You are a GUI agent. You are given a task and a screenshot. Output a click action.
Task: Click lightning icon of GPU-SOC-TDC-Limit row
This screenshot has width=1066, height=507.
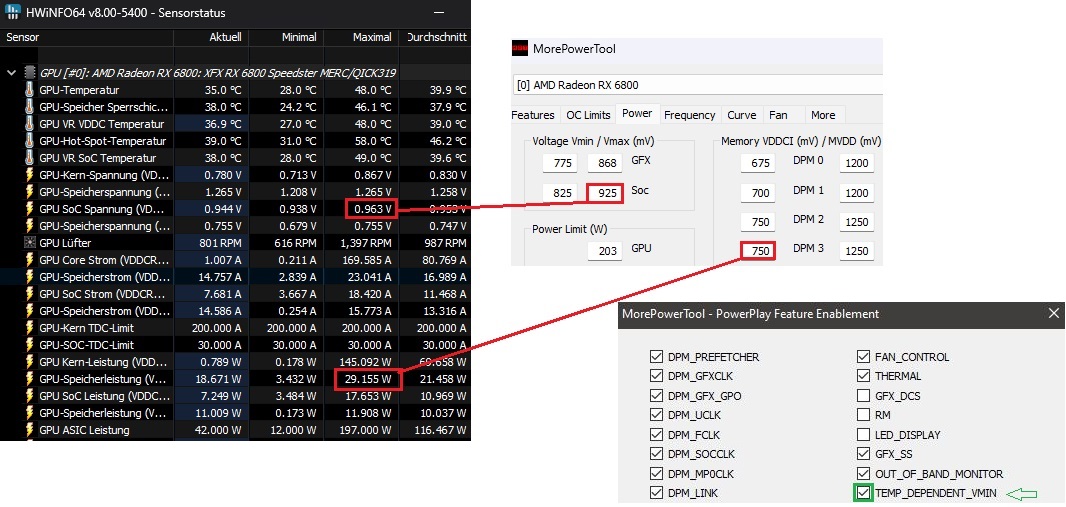(x=30, y=345)
